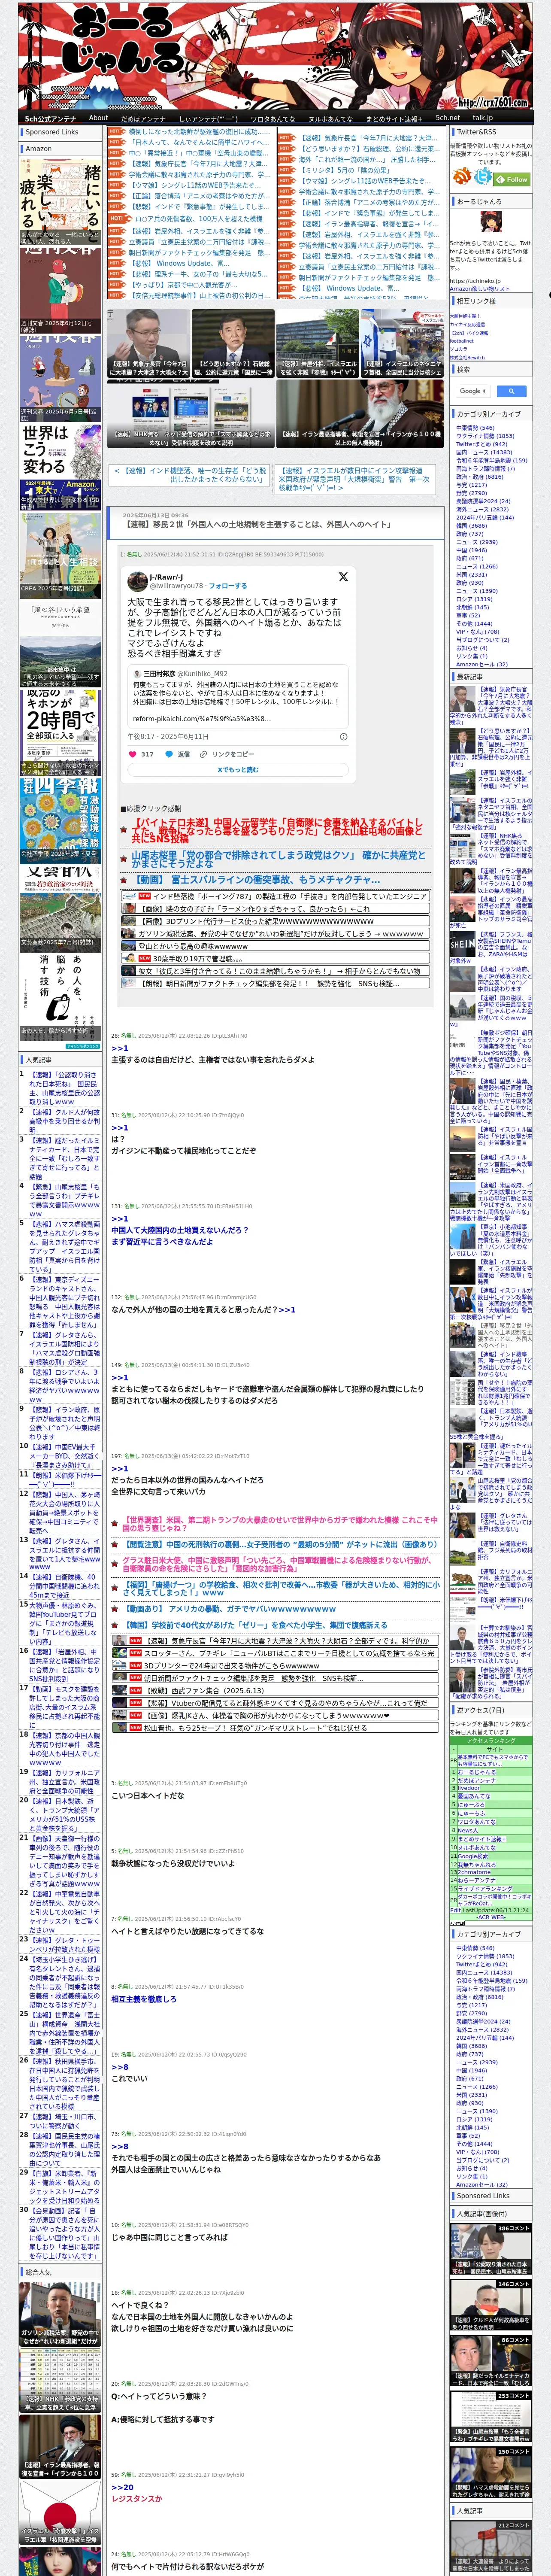This screenshot has width=551, height=2576.
Task: Open the 国内ニュース (14383) category
Action: click(484, 452)
